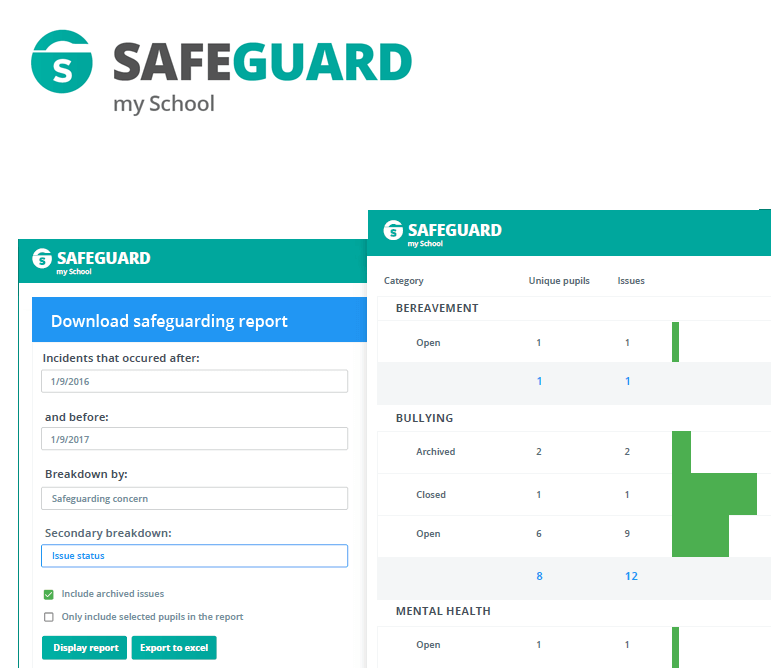Click Bullying total issues link 12
Viewport: 779px width, 668px height.
tap(631, 576)
